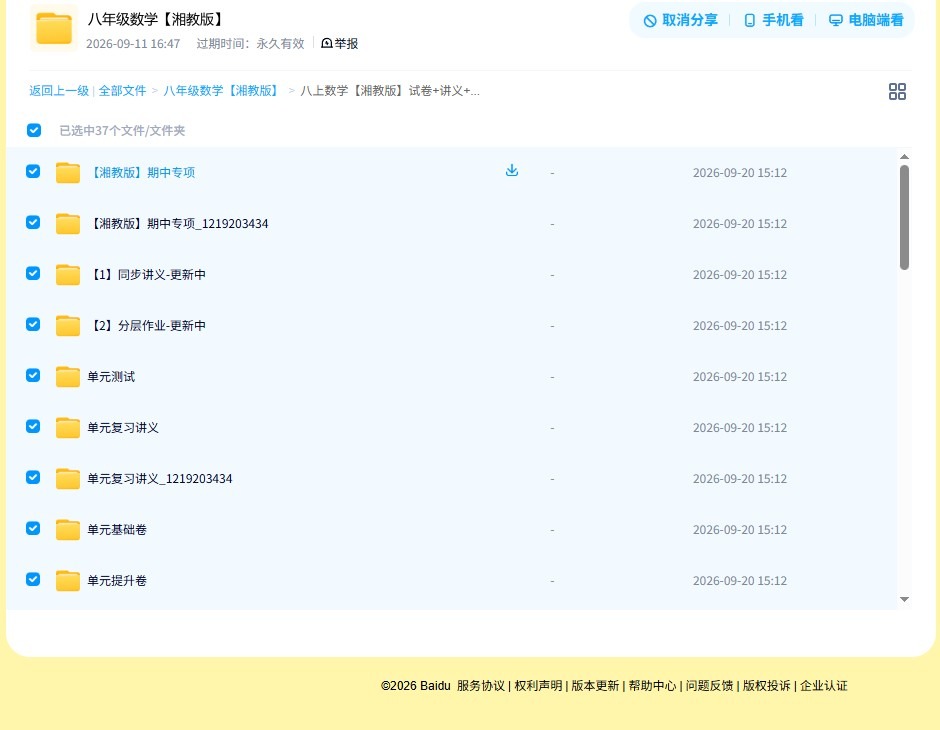Click folder icon for 单元基础卷
This screenshot has height=730, width=940.
[68, 529]
